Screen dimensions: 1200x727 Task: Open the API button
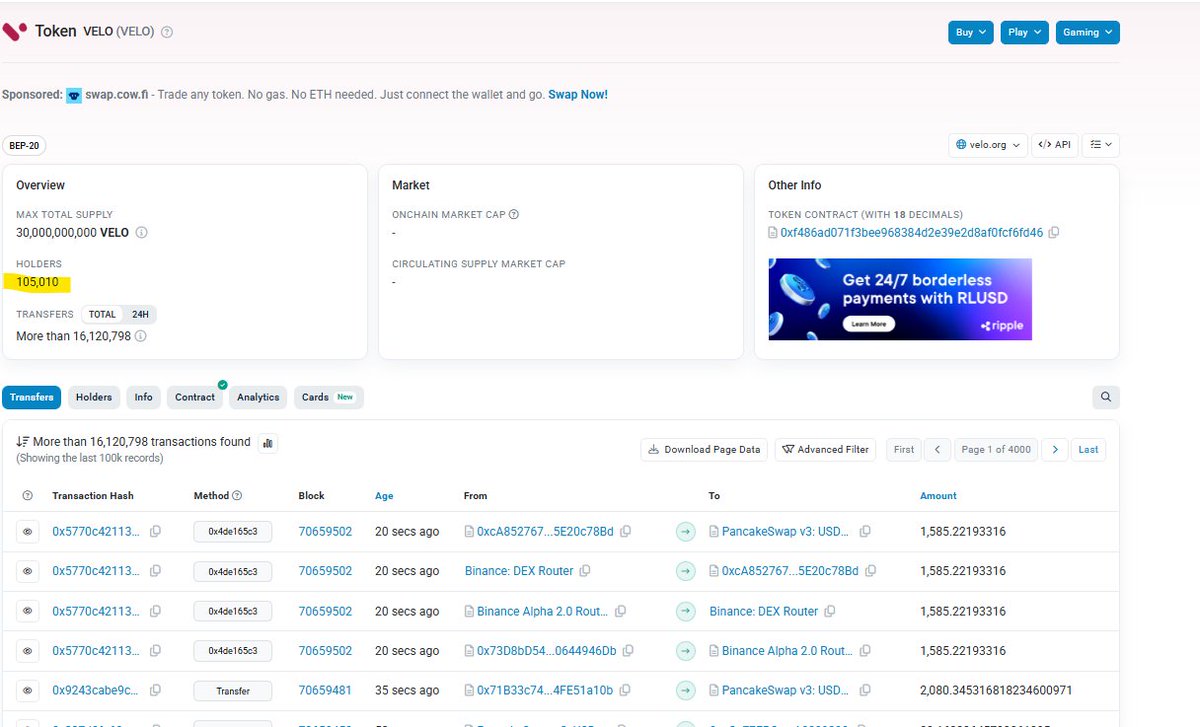tap(1054, 145)
